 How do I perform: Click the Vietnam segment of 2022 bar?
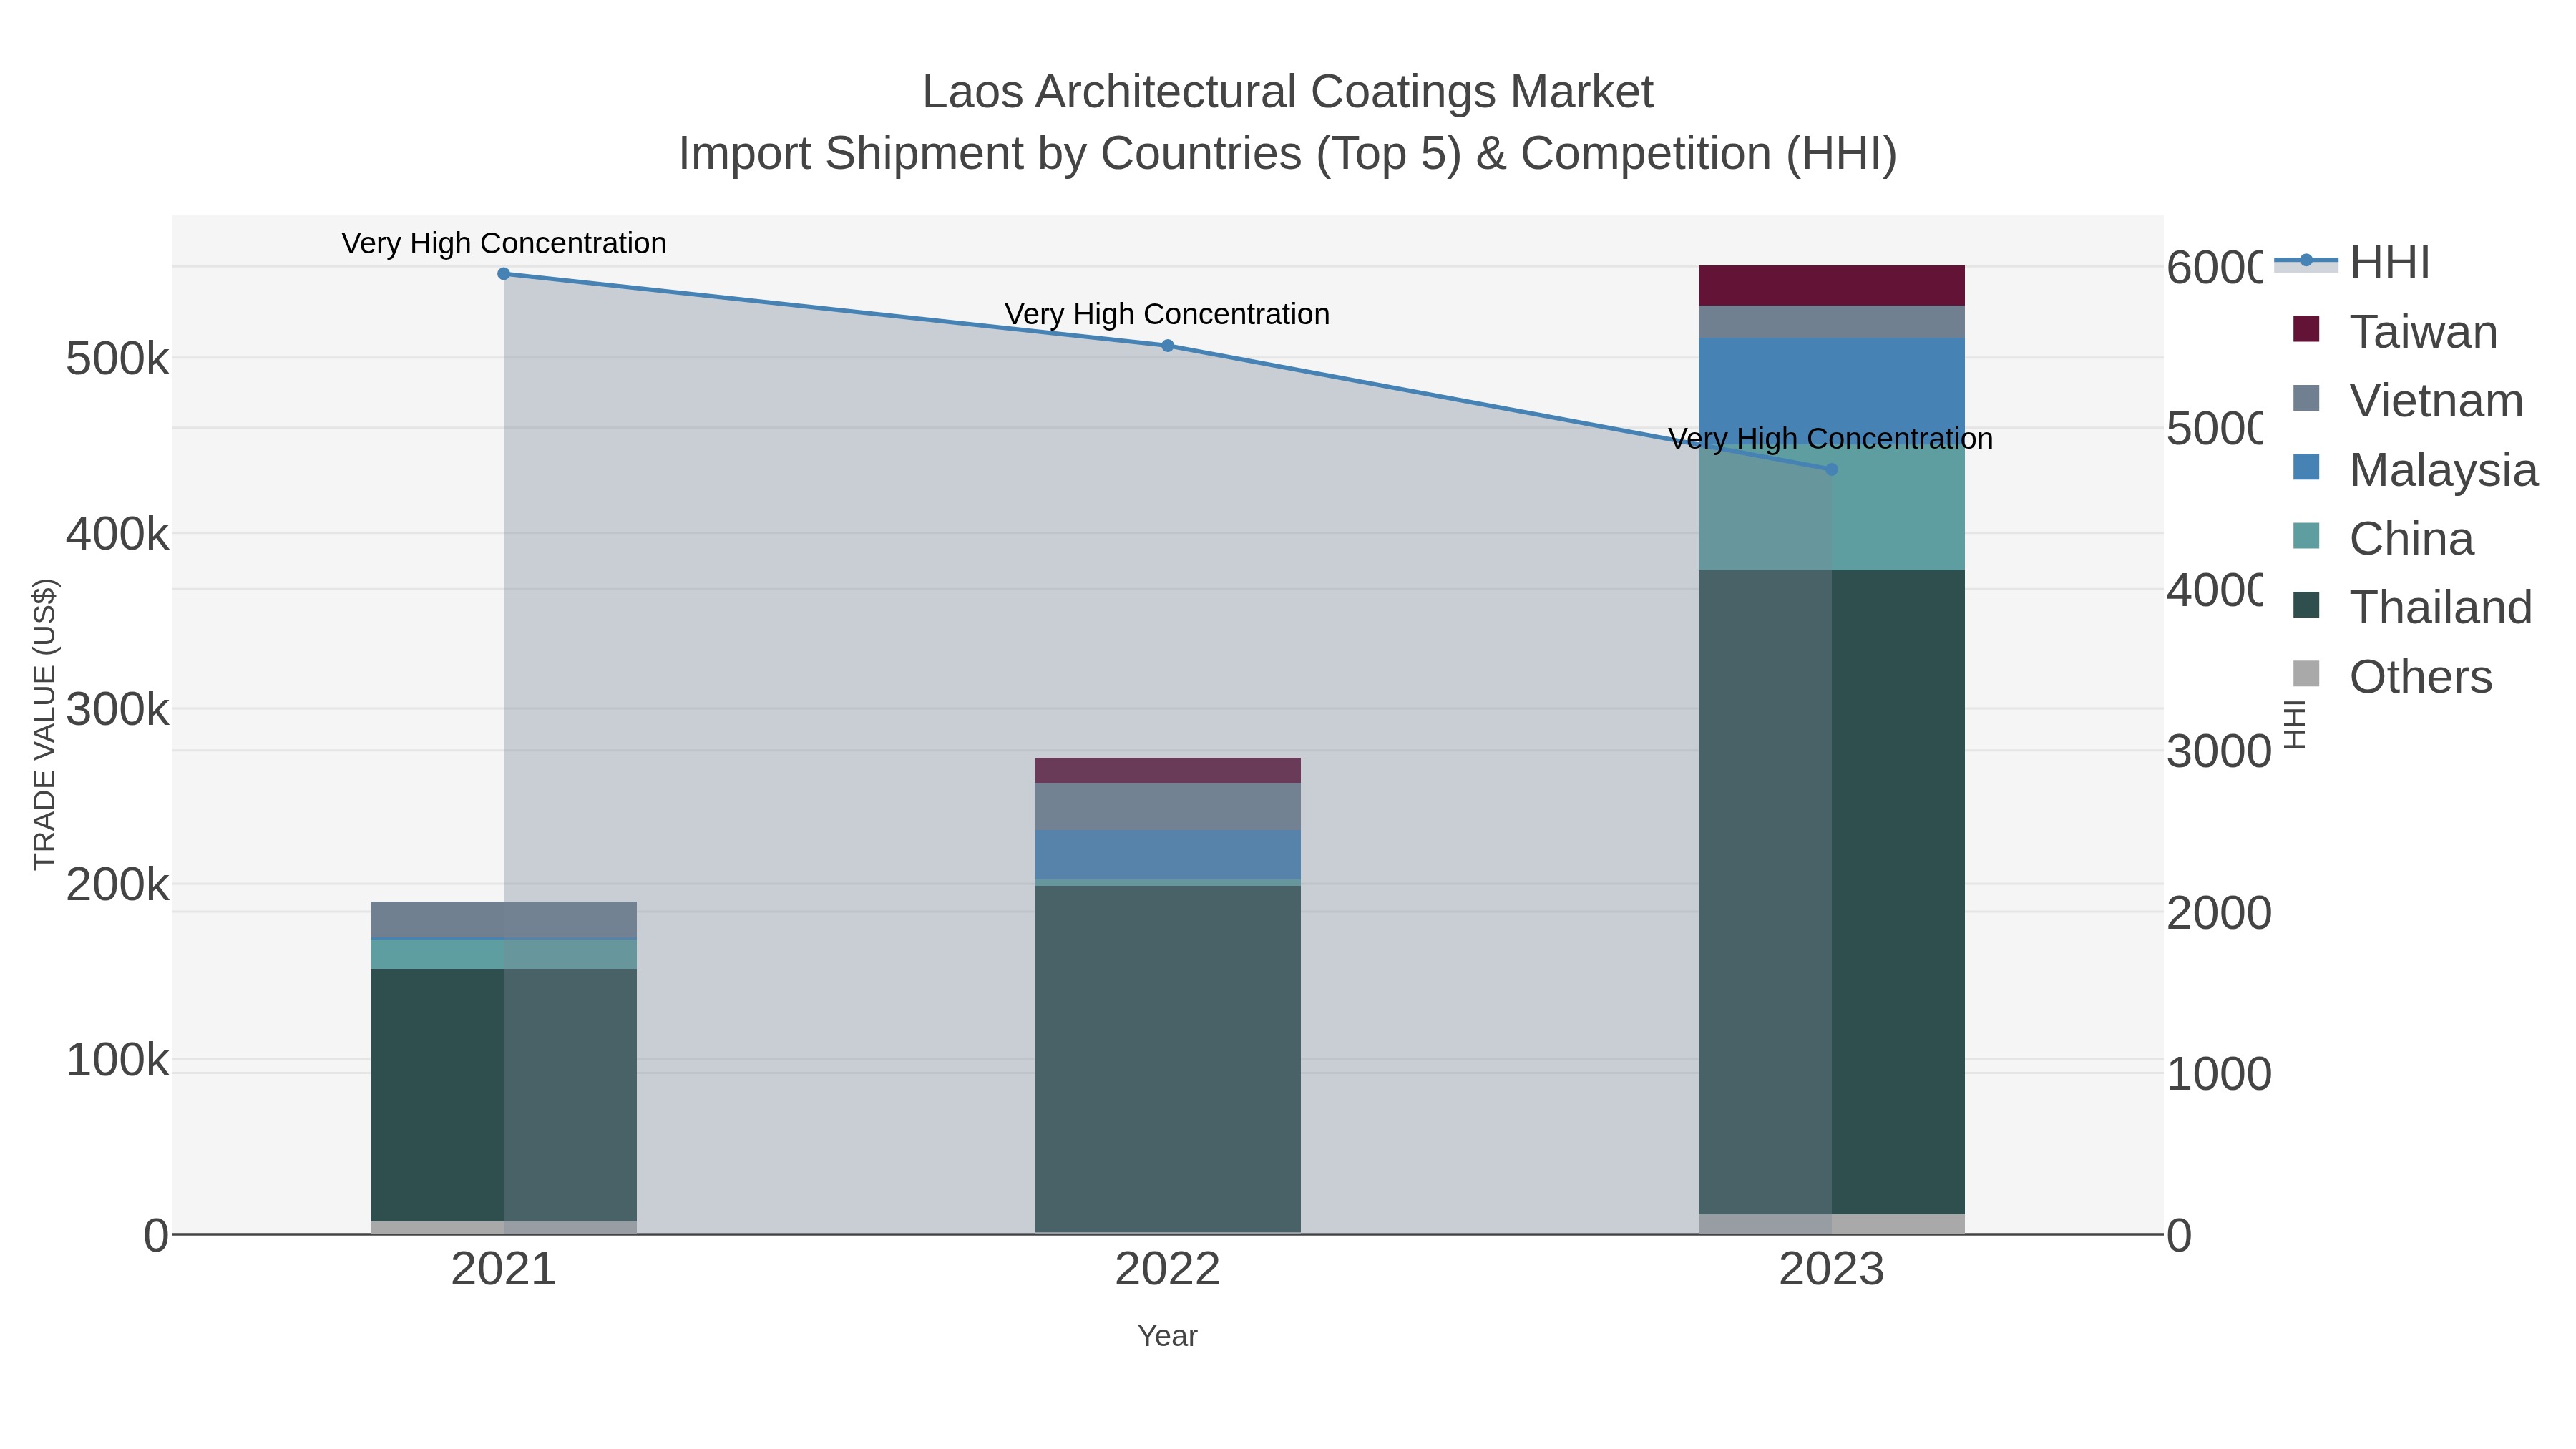(1167, 807)
